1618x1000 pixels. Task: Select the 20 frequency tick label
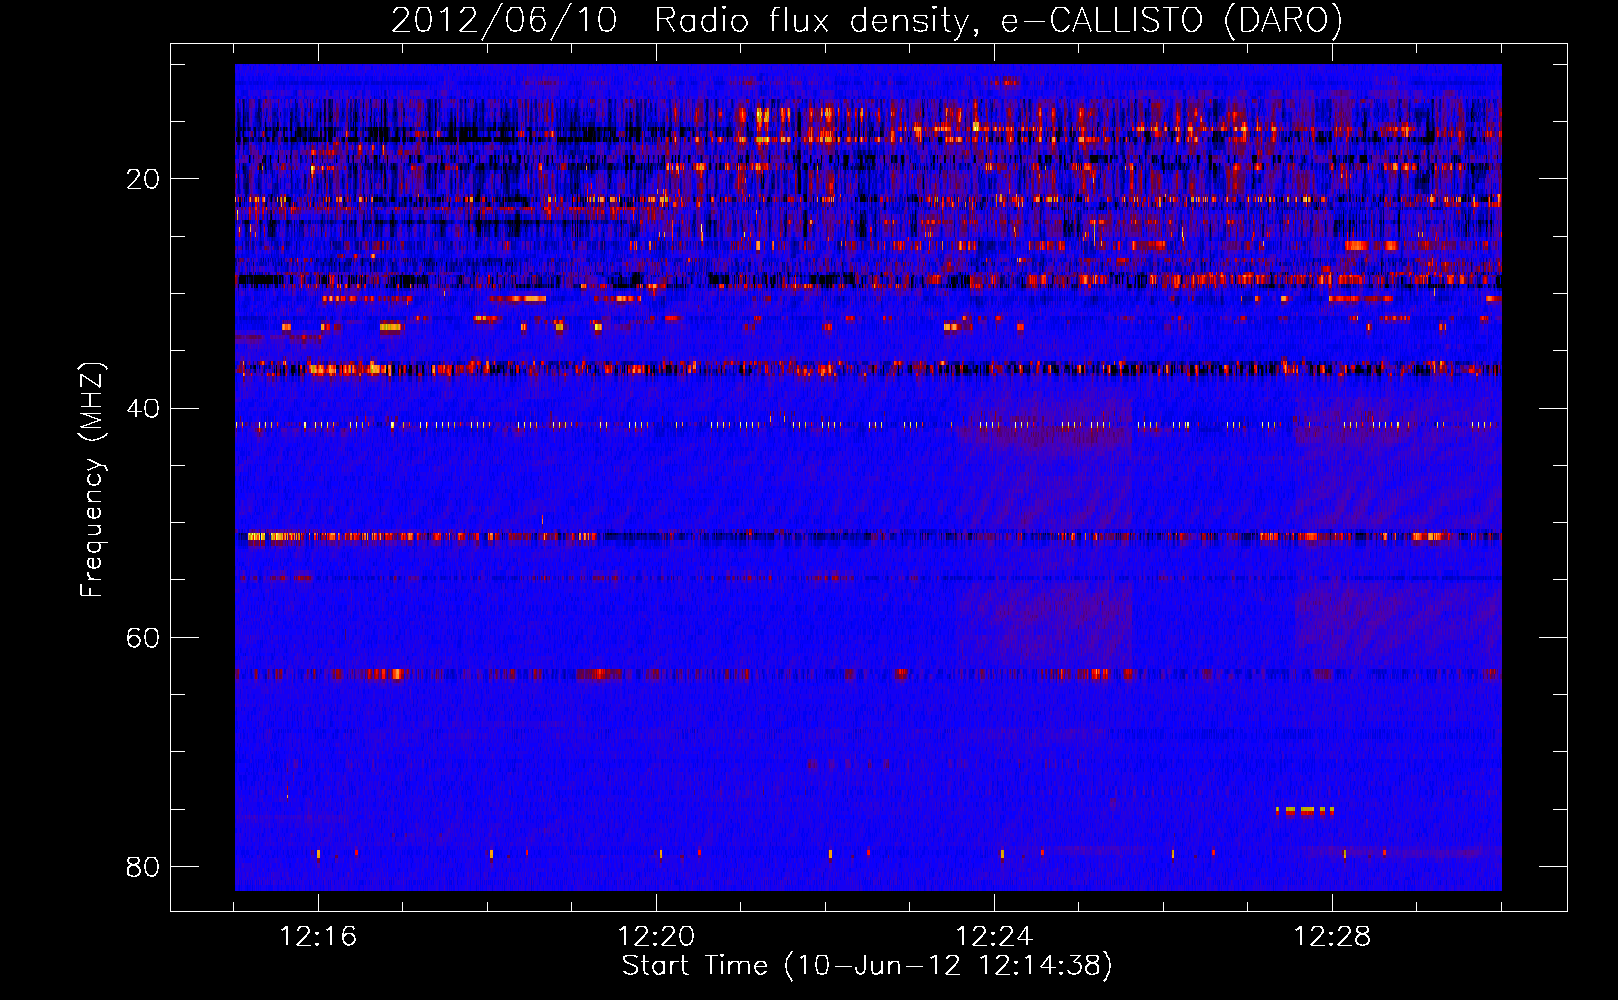pos(143,179)
